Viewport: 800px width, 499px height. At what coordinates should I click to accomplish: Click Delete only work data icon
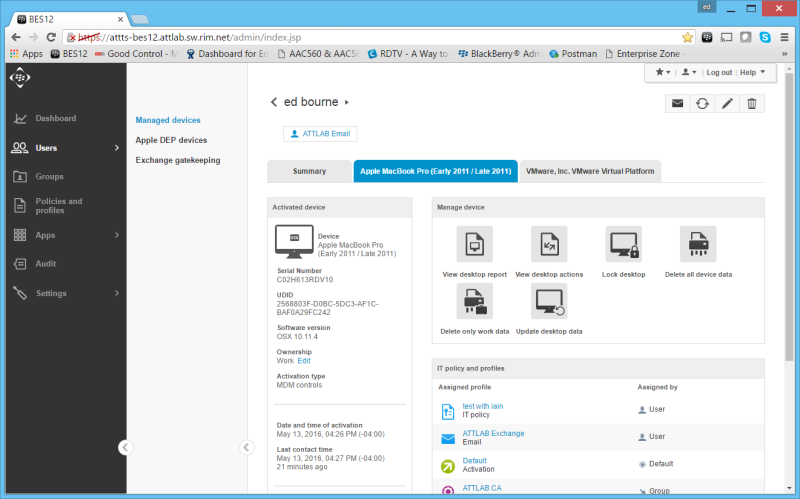(474, 301)
